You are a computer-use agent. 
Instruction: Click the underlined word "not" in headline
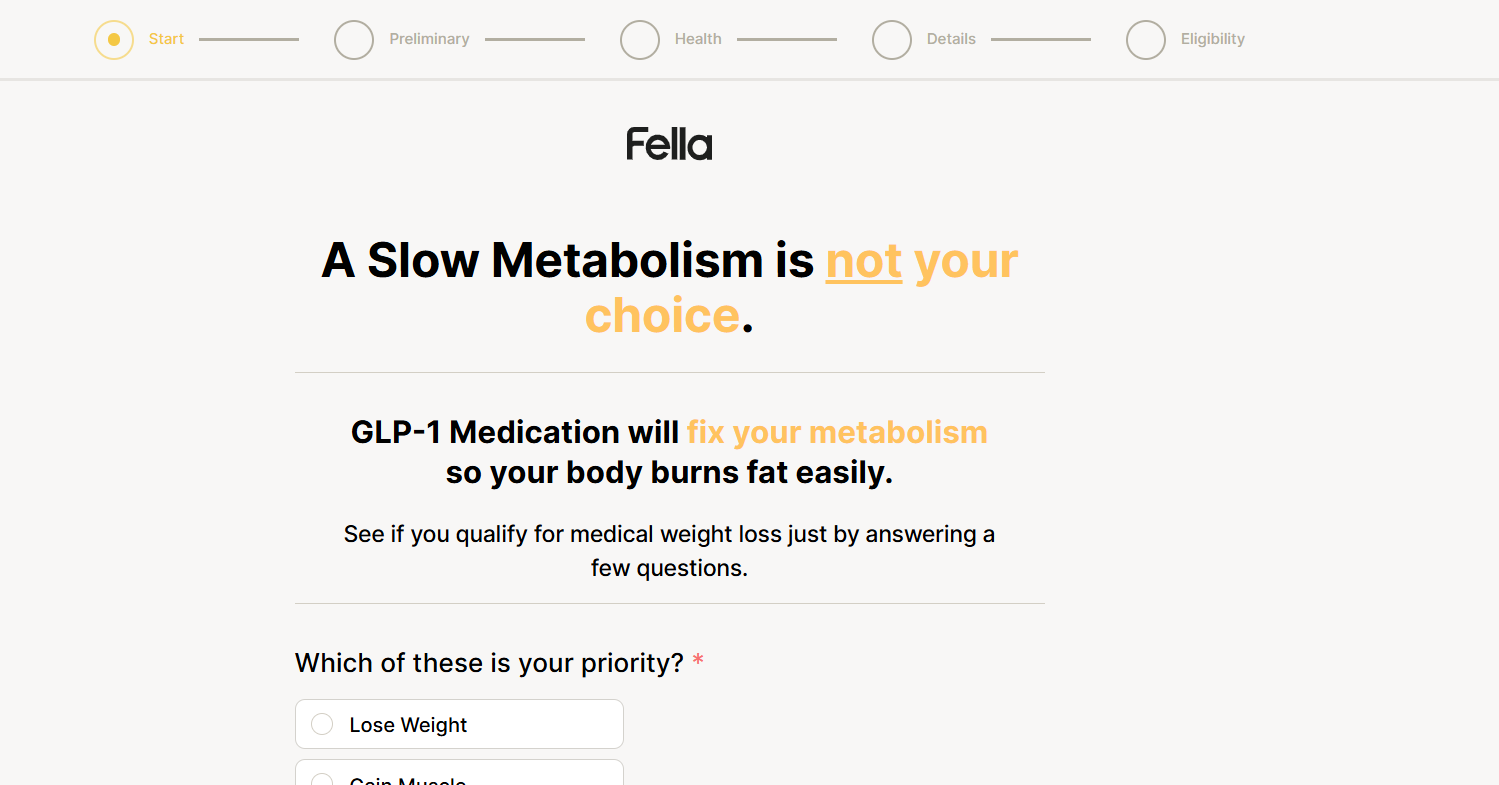(x=864, y=262)
